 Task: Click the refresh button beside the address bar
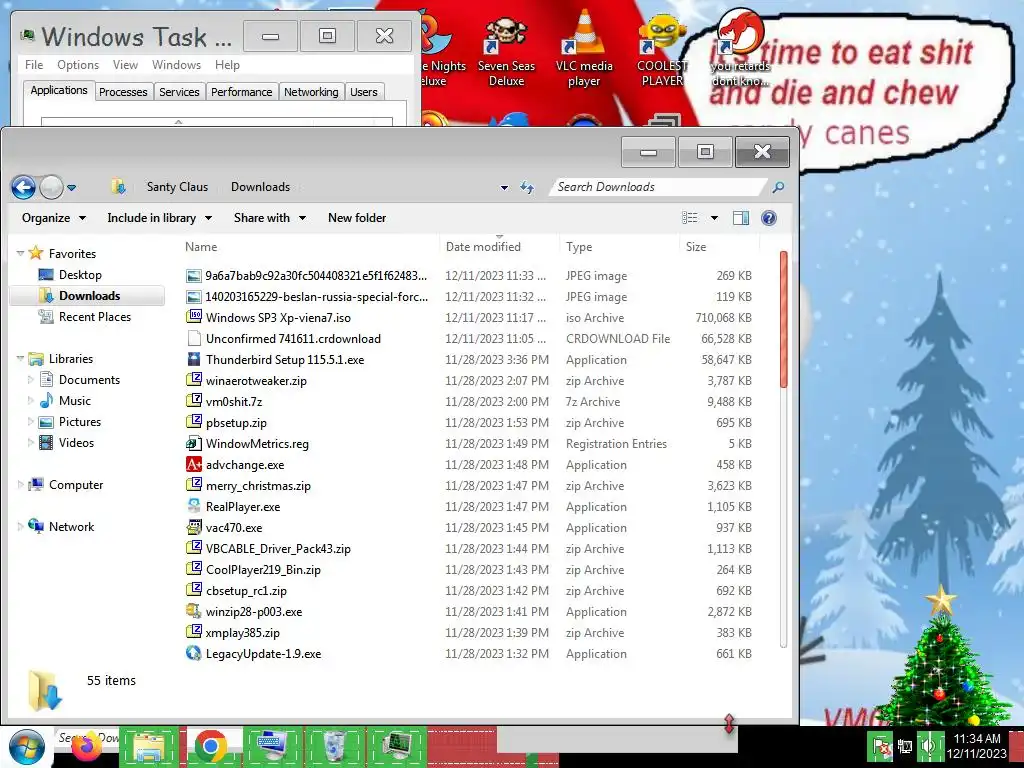pyautogui.click(x=527, y=187)
